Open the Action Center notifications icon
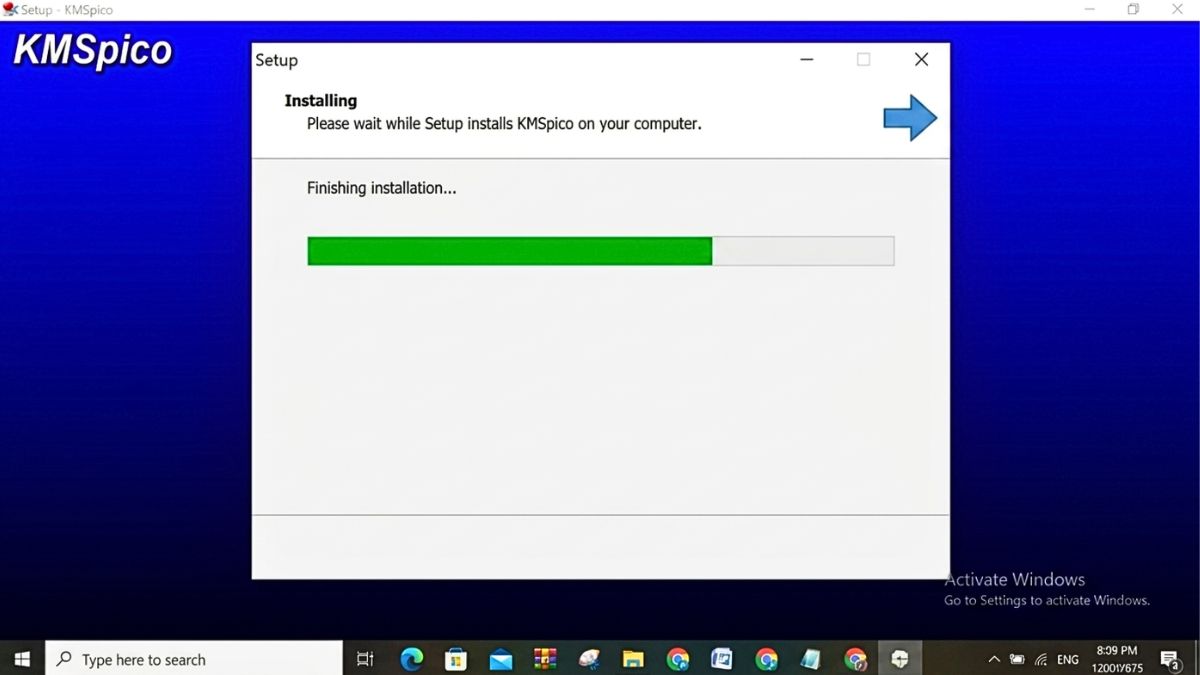The image size is (1200, 675). [x=1170, y=659]
